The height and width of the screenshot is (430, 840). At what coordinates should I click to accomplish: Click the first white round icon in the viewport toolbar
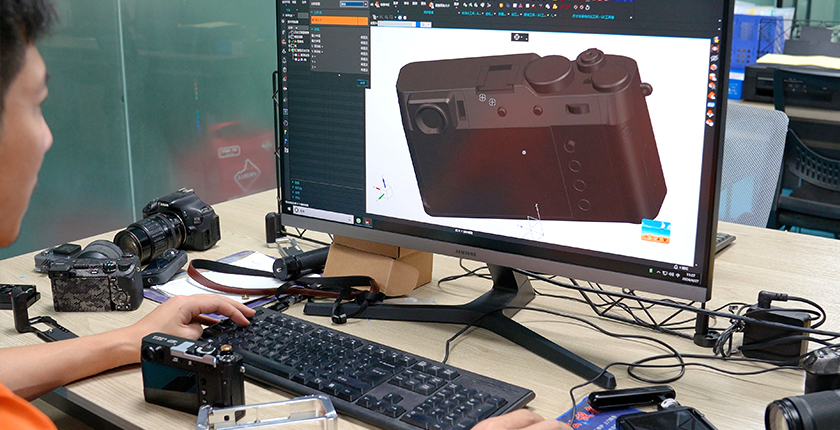[400, 17]
